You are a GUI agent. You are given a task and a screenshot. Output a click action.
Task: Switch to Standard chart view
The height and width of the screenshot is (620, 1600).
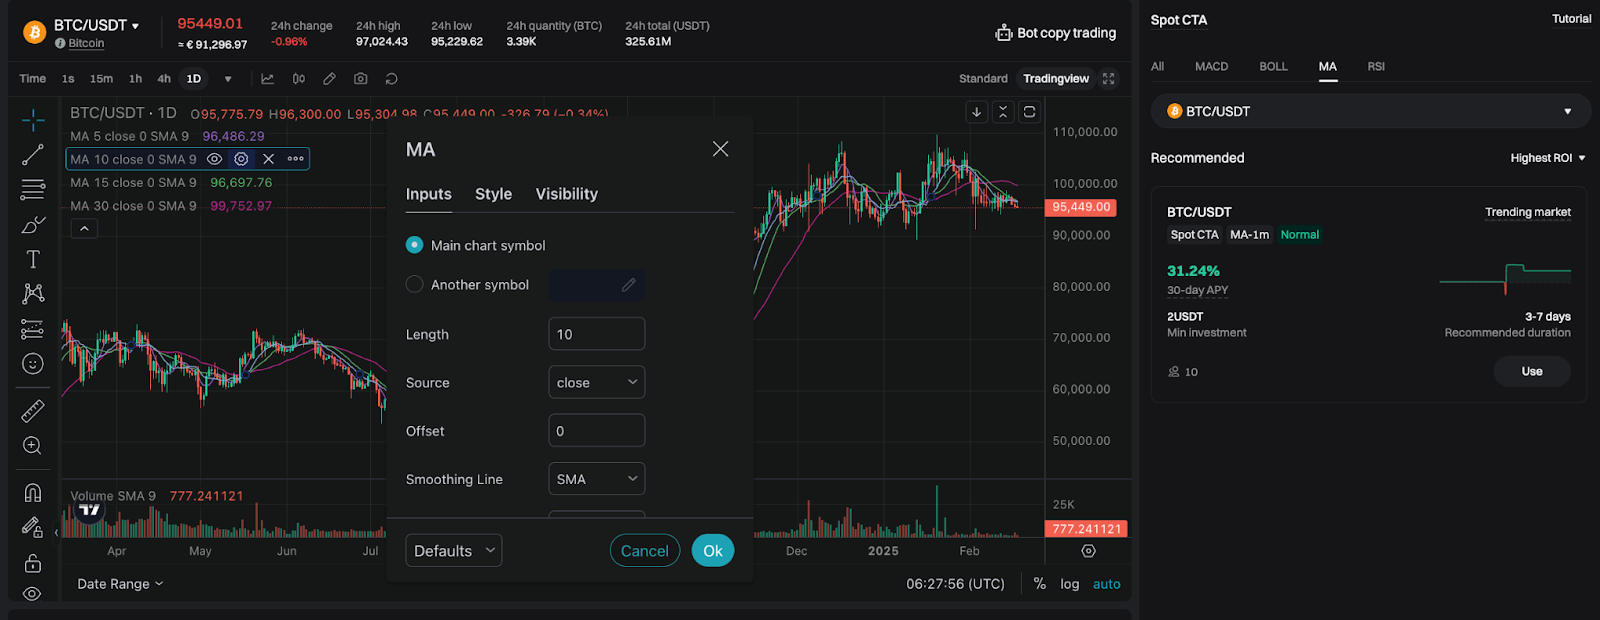click(x=983, y=79)
